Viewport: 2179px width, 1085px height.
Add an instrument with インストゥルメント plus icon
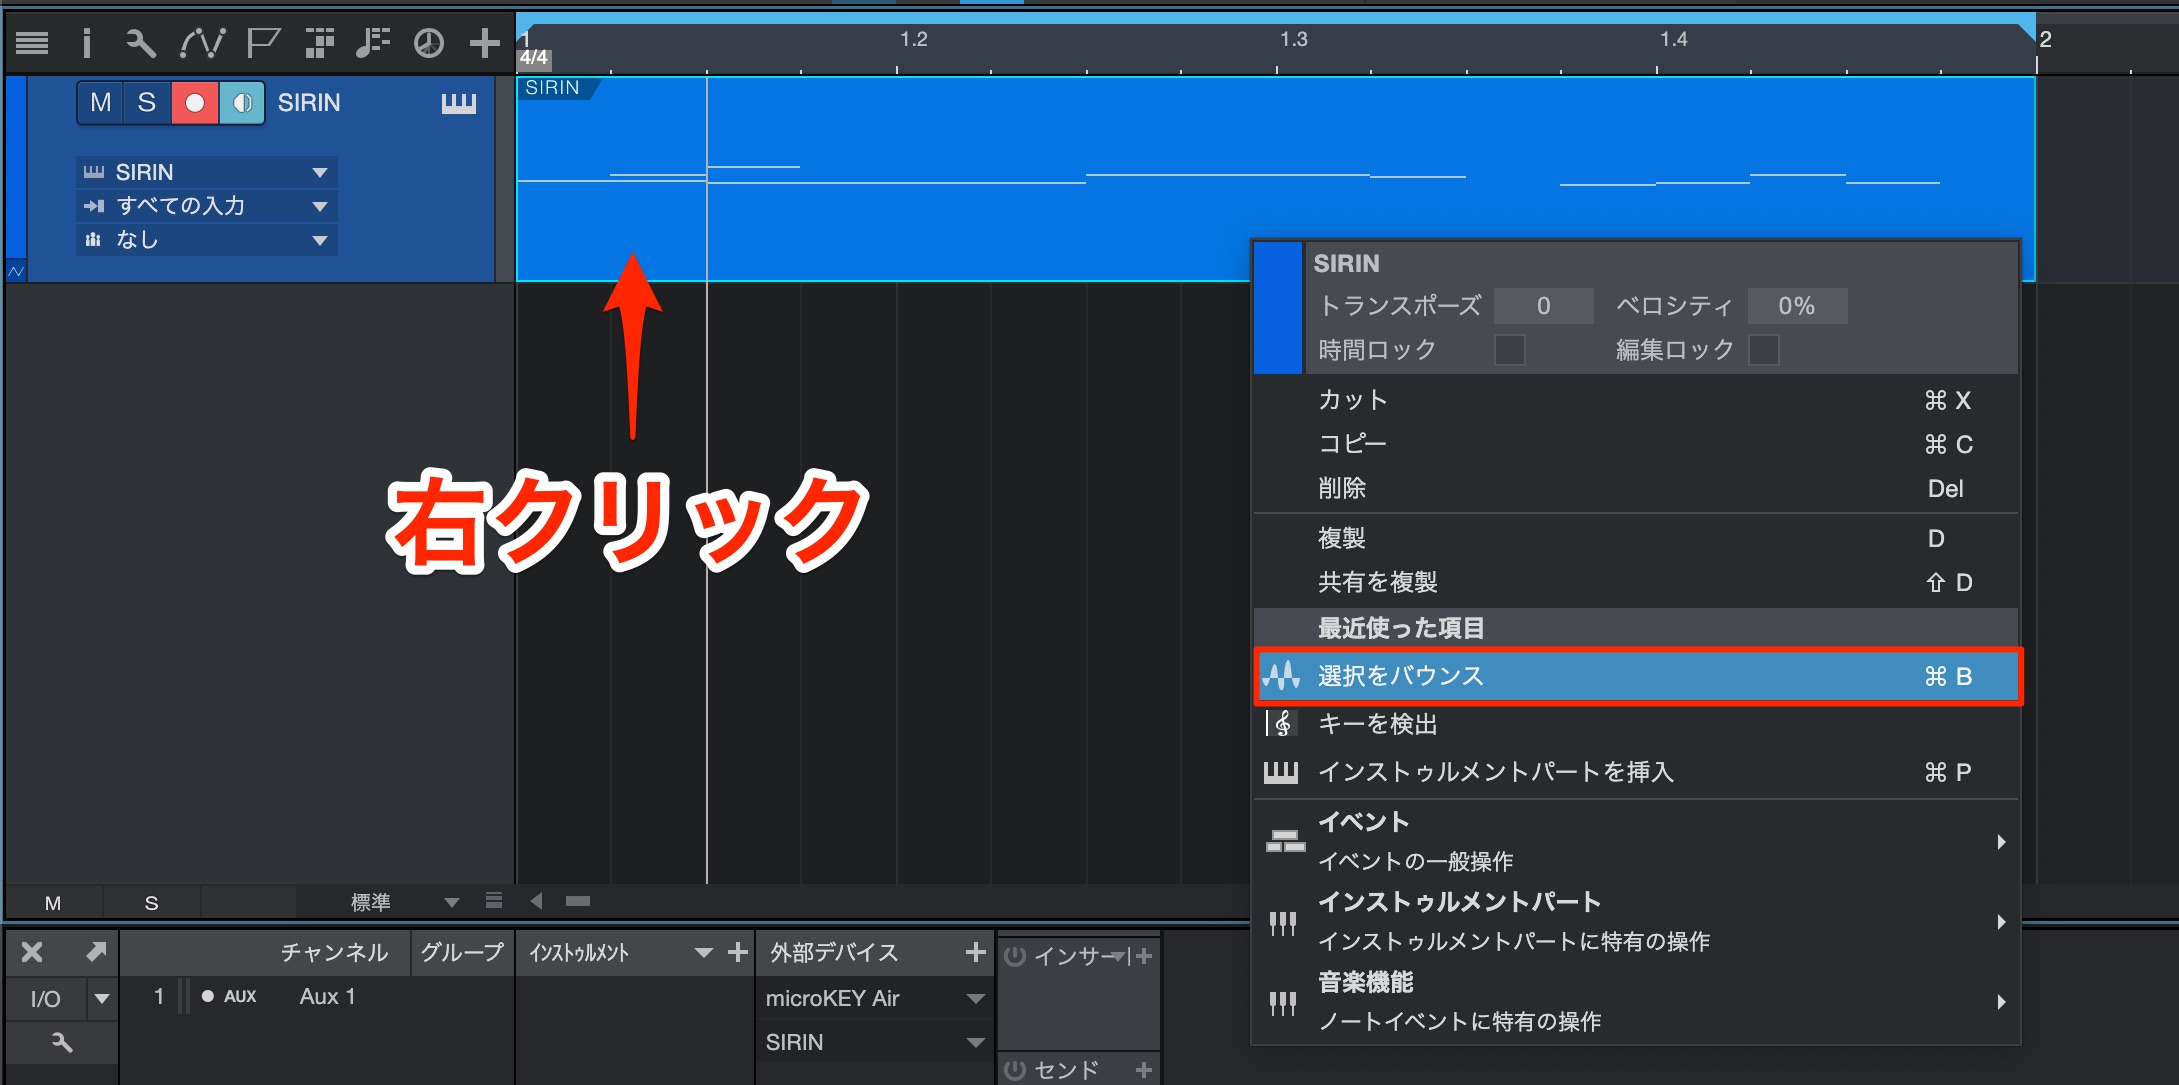point(738,952)
